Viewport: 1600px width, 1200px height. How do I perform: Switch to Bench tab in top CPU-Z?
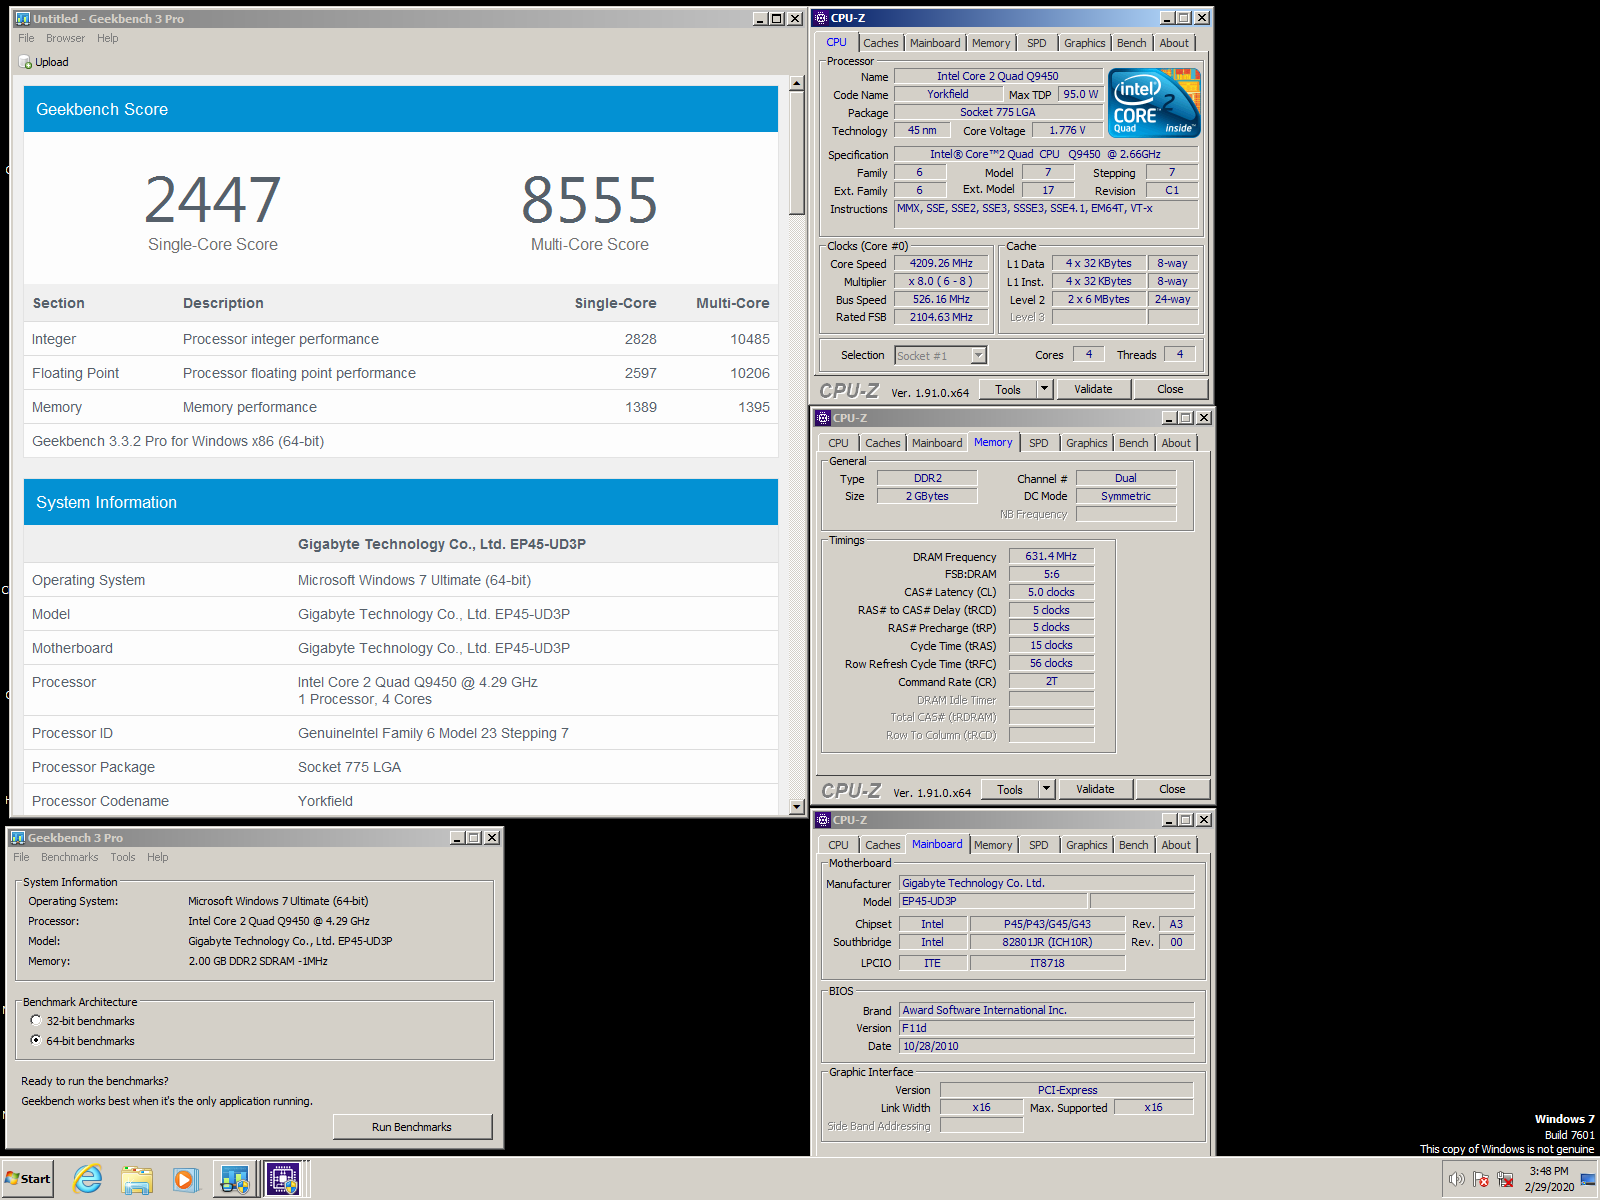(x=1132, y=43)
